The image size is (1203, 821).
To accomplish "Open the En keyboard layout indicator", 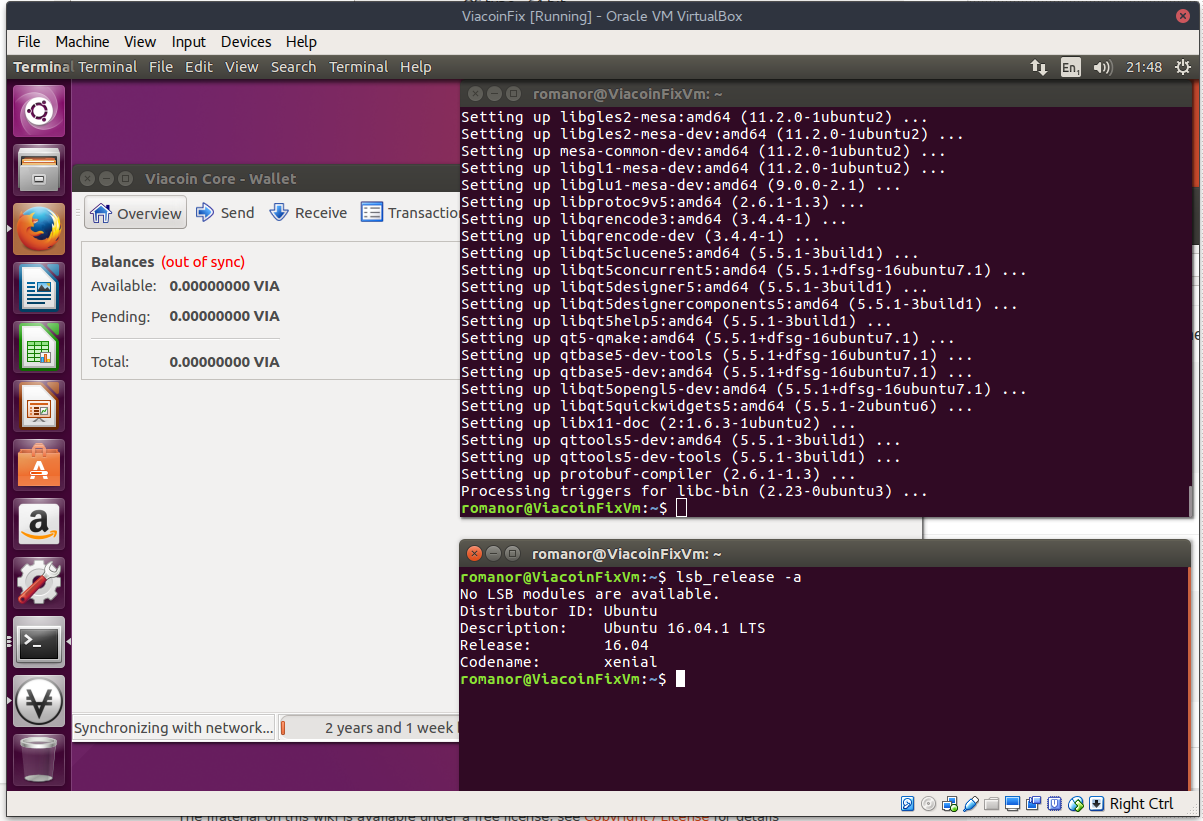I will tap(1070, 67).
